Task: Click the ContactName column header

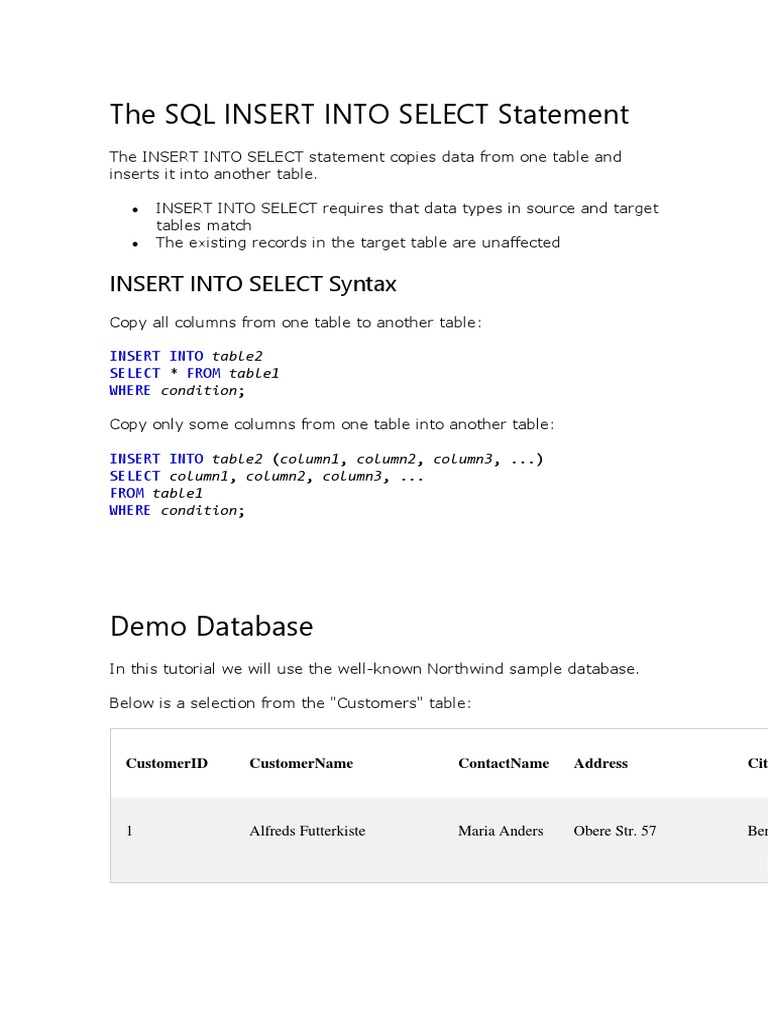Action: click(x=503, y=763)
